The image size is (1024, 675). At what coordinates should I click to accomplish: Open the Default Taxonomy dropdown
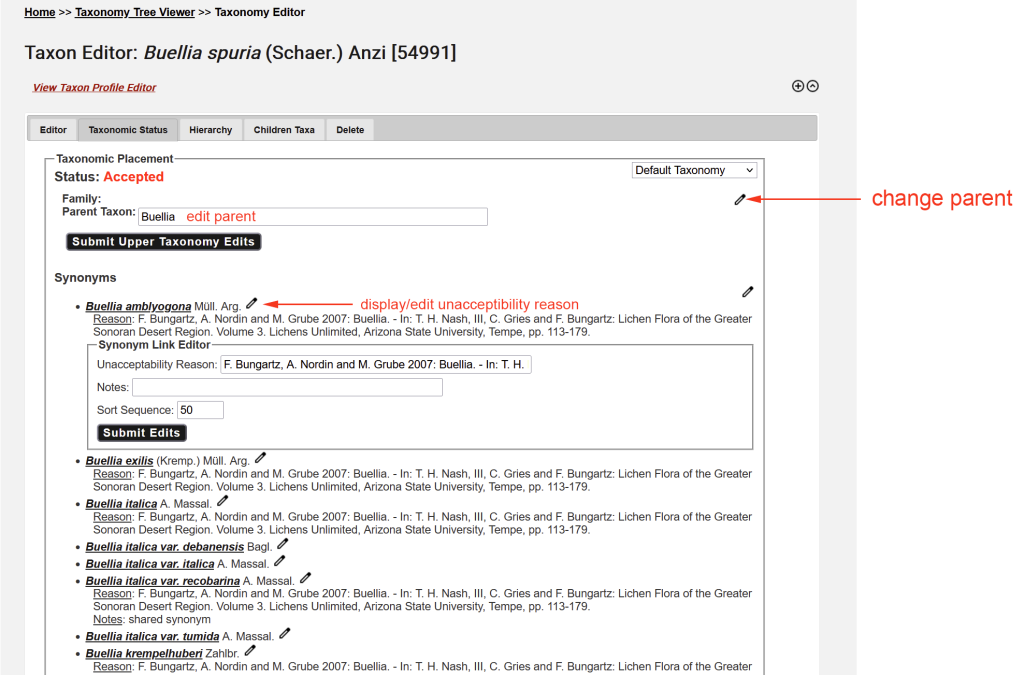[694, 170]
